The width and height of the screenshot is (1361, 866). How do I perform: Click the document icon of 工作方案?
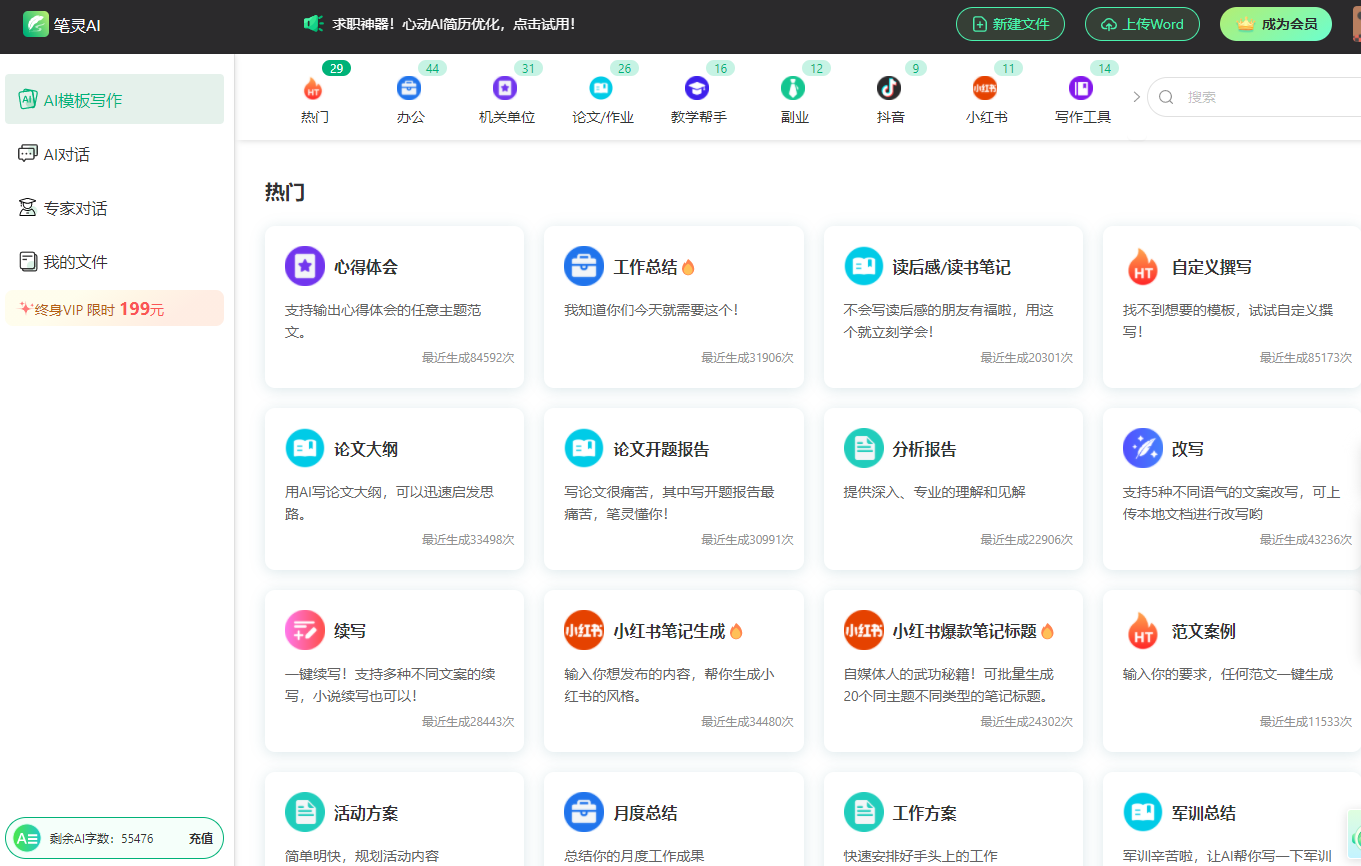(x=863, y=812)
